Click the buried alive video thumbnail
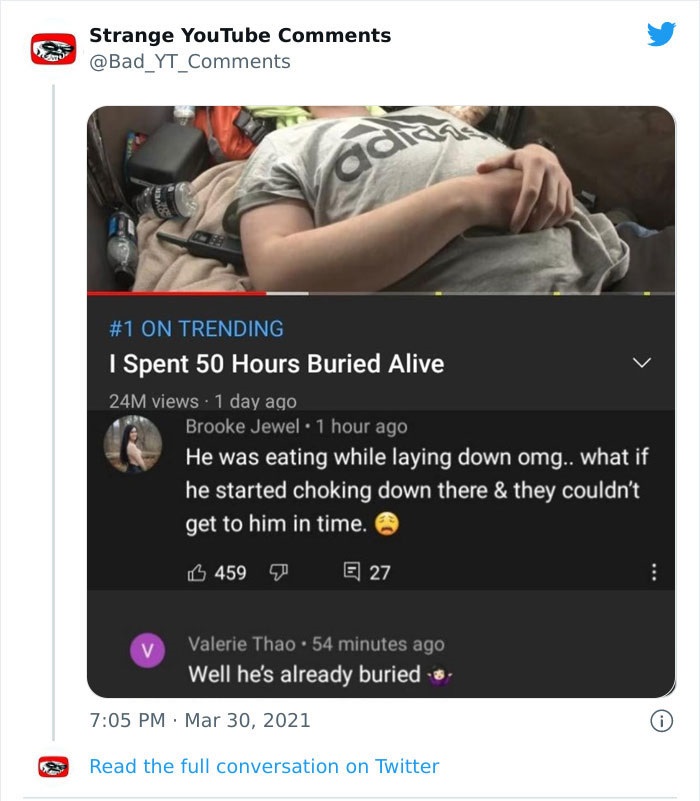 tap(380, 198)
